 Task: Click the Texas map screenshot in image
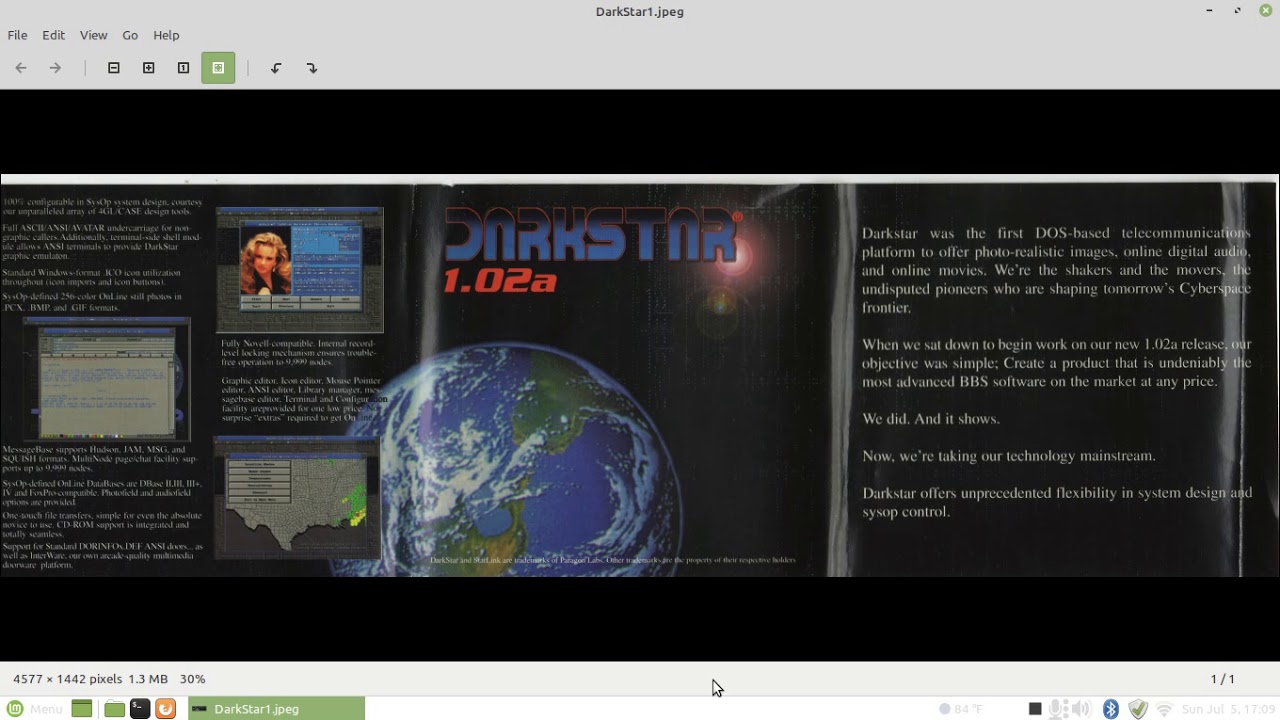pyautogui.click(x=297, y=498)
